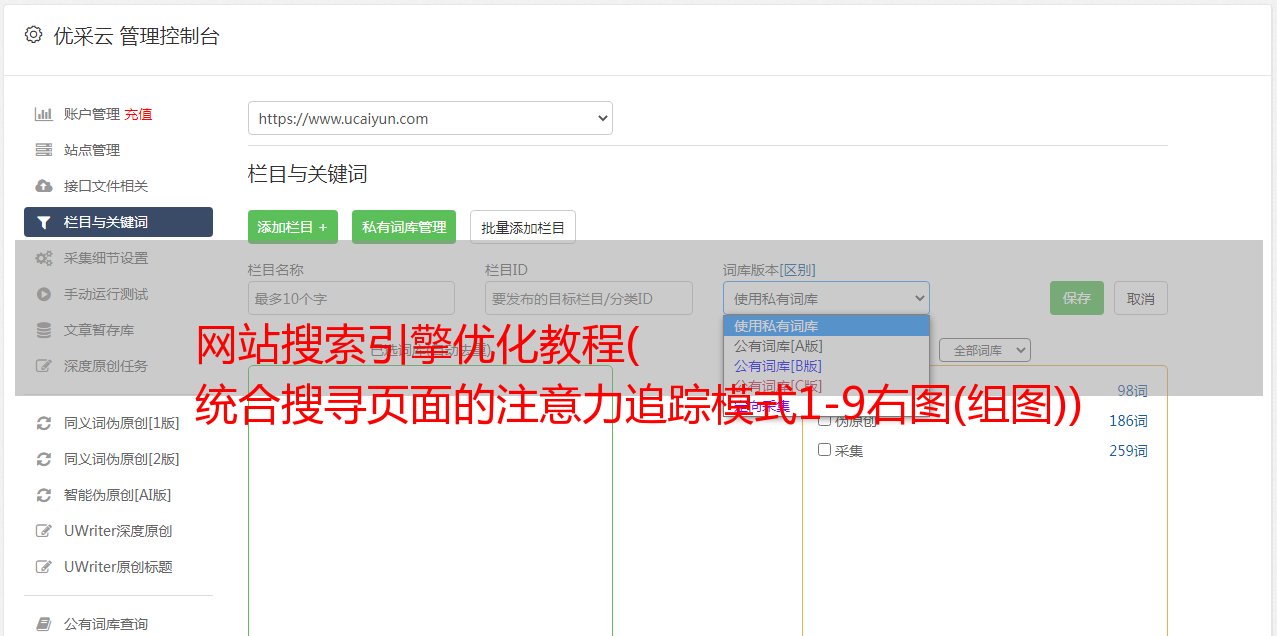Click the 98词 count in the list
Screen dimensions: 1277x636
point(1132,391)
